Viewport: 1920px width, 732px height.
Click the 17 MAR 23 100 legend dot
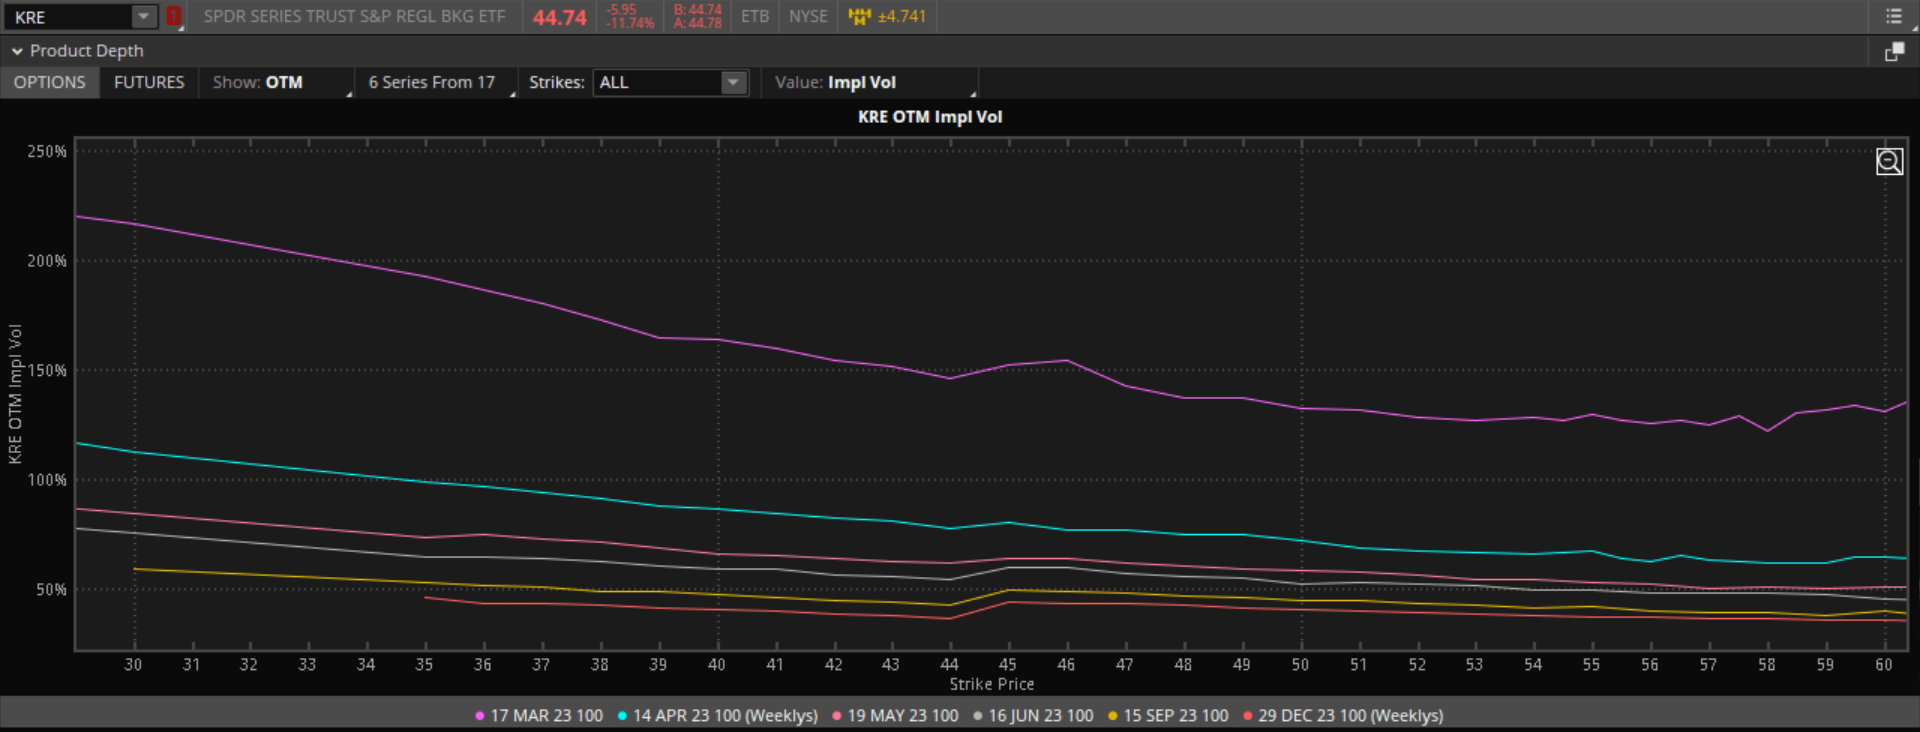(x=480, y=716)
